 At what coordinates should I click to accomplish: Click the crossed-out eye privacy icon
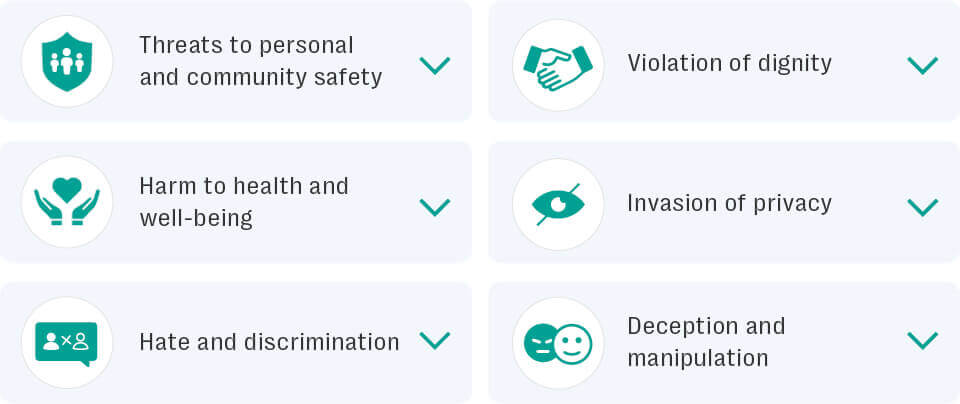coord(558,204)
